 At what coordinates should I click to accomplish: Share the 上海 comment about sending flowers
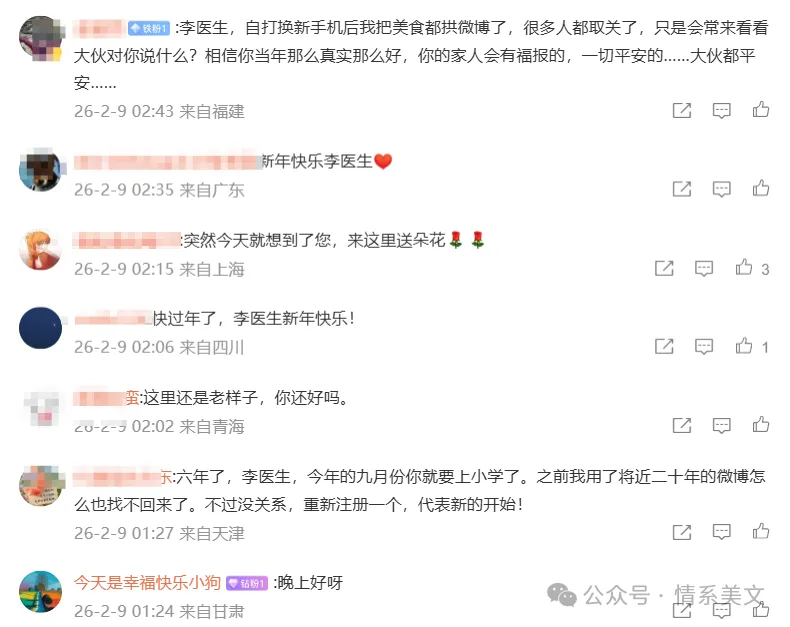coord(664,268)
